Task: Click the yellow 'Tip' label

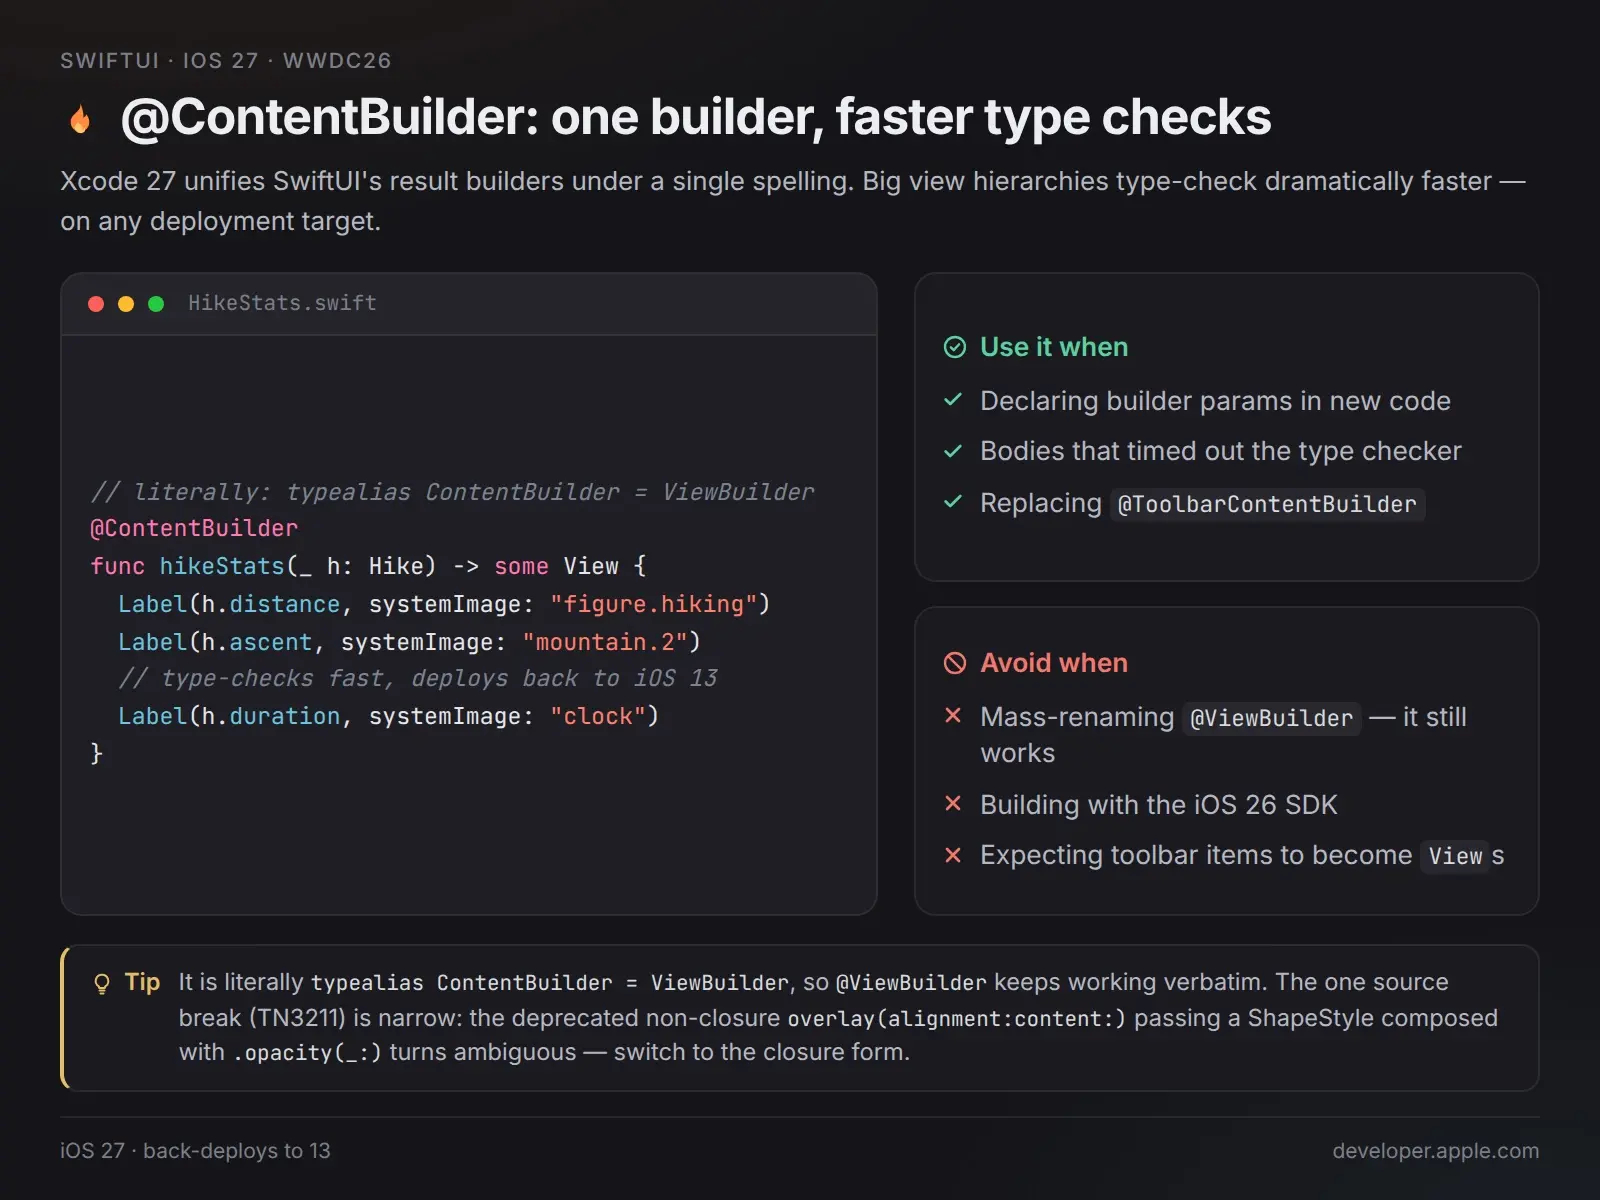Action: click(x=143, y=982)
